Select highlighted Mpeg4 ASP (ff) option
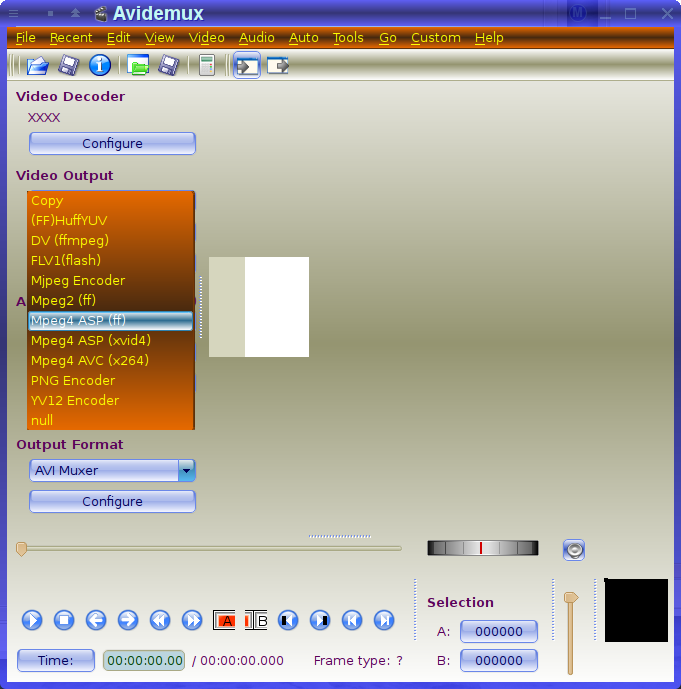This screenshot has height=689, width=681. click(x=111, y=321)
